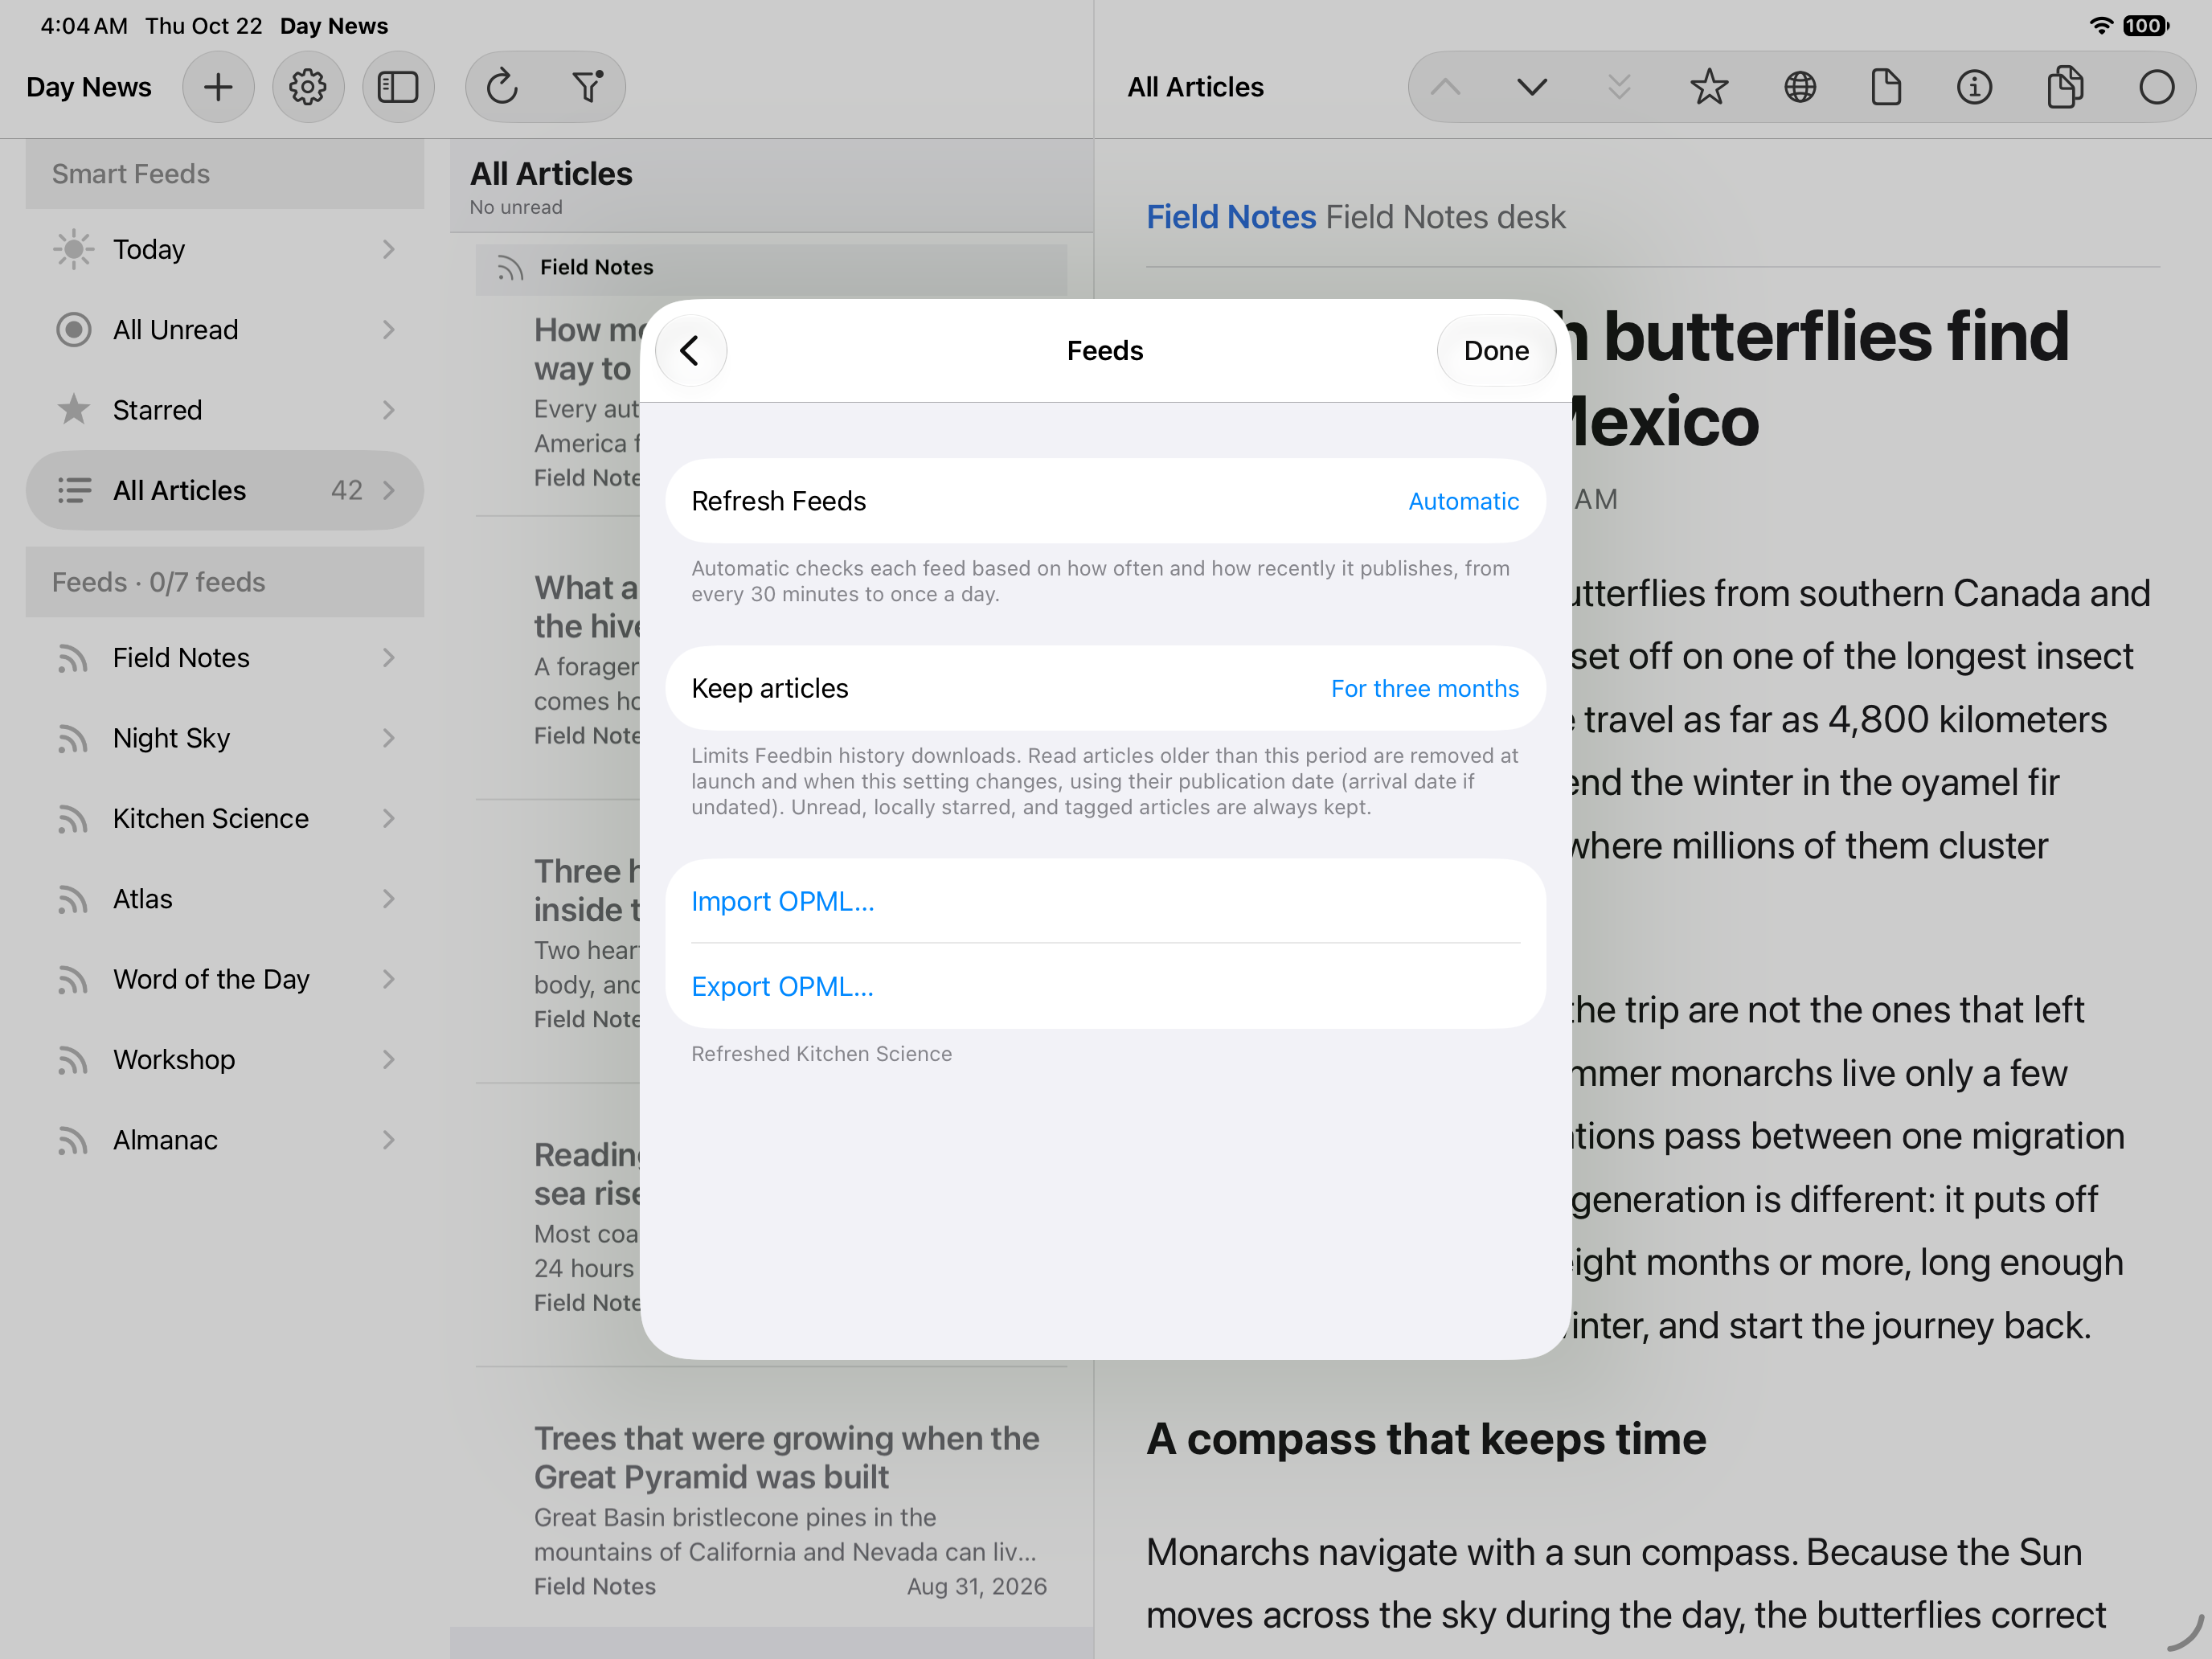This screenshot has width=2212, height=1659.
Task: Click All Articles list icon
Action: pos(73,490)
